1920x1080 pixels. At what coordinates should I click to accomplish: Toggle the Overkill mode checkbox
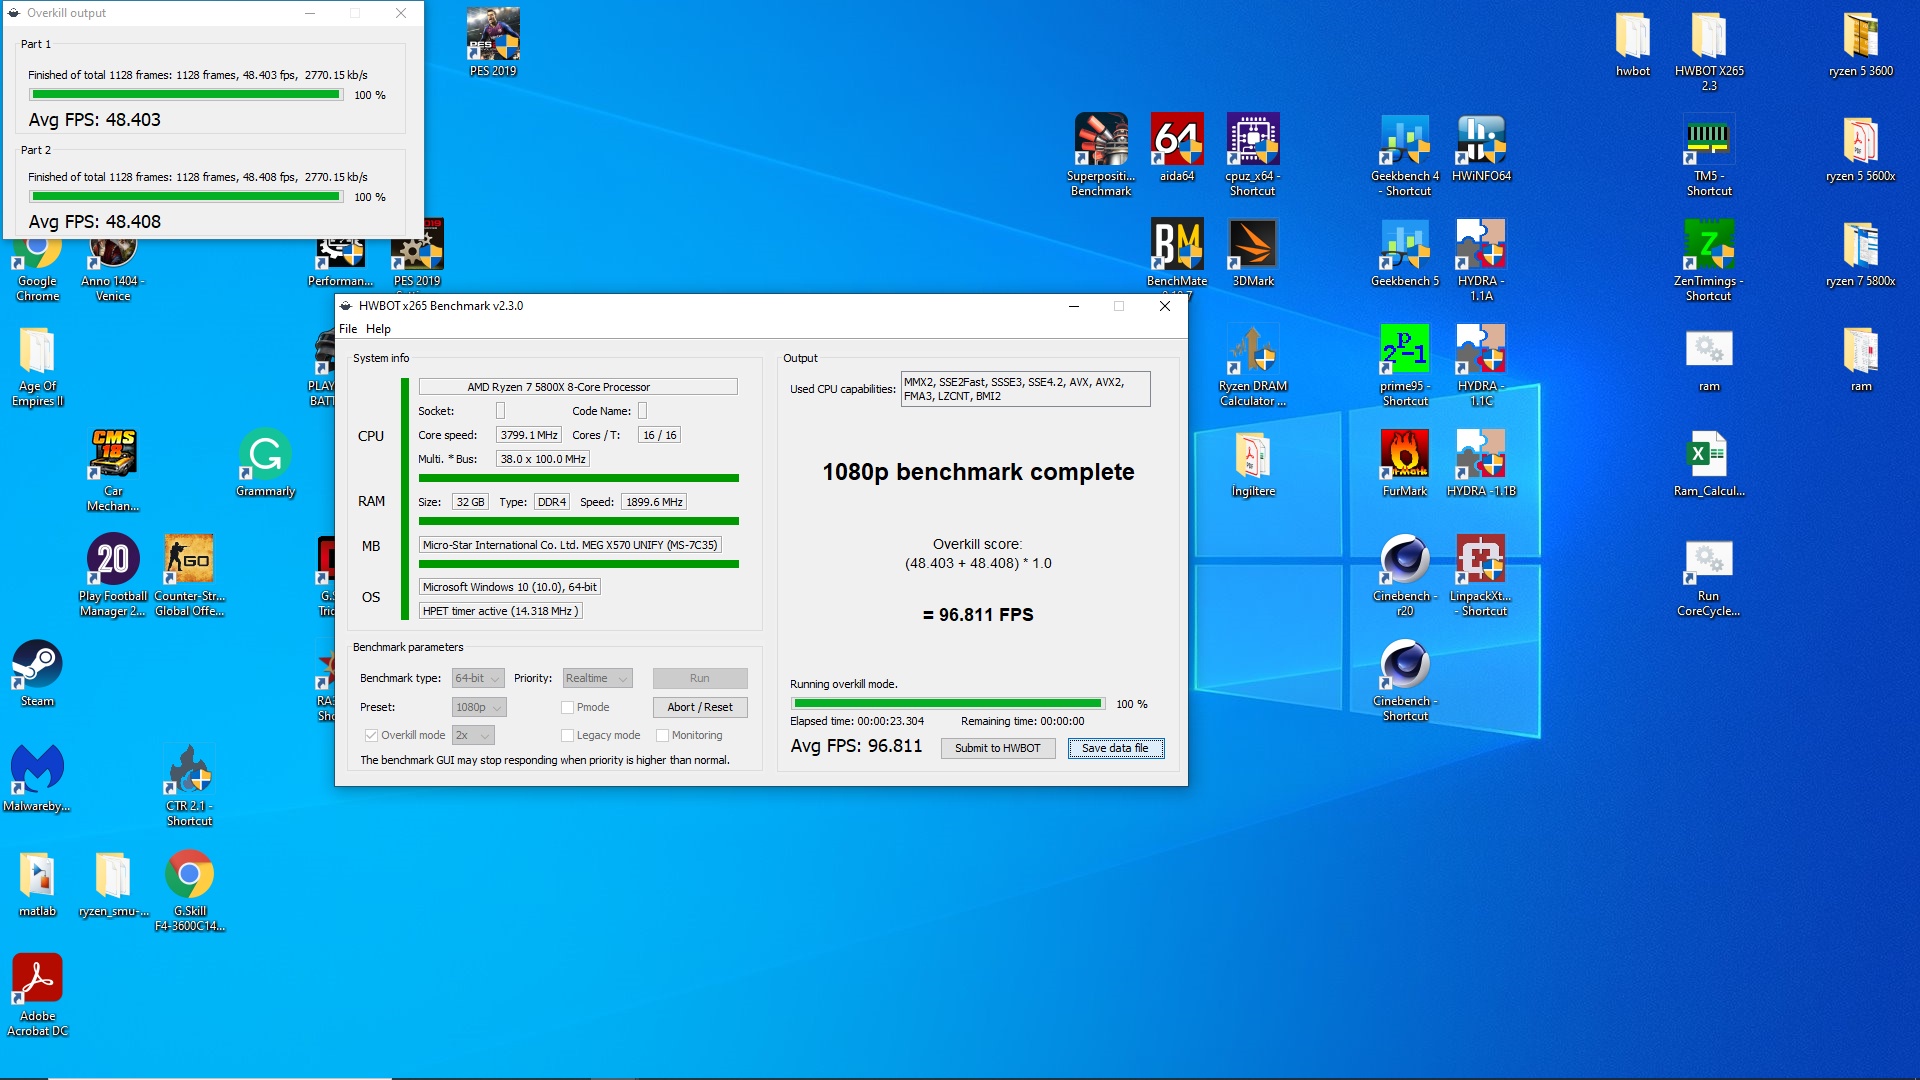[x=371, y=735]
